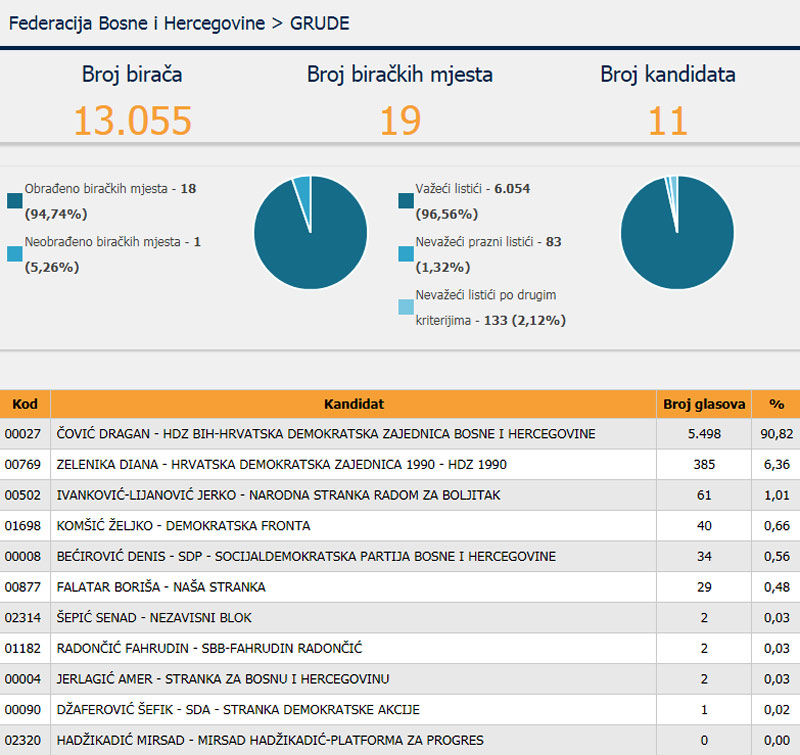Click the 133 (2,12%) invalid ballots value
The height and width of the screenshot is (755, 800).
click(525, 320)
